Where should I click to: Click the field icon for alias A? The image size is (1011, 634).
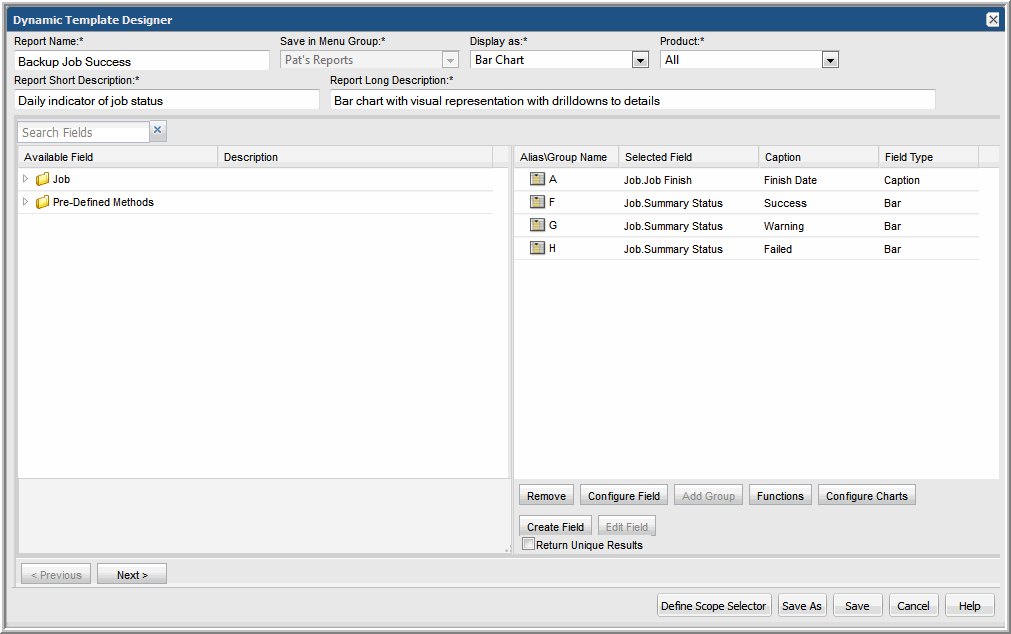537,180
